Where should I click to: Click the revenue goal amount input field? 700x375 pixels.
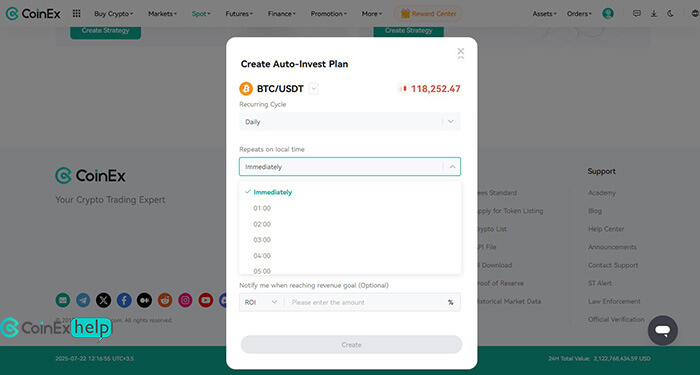point(366,302)
